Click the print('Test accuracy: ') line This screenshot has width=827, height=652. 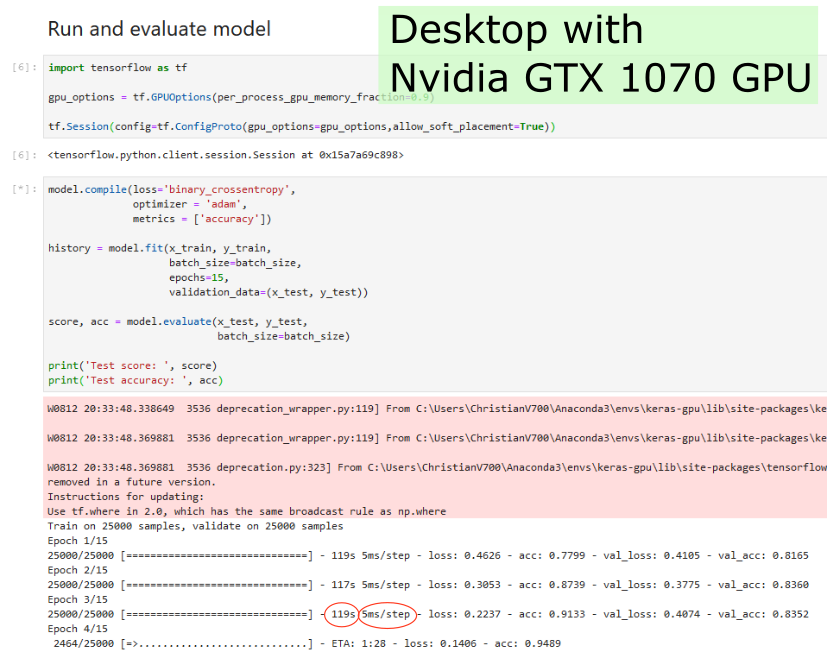(136, 380)
